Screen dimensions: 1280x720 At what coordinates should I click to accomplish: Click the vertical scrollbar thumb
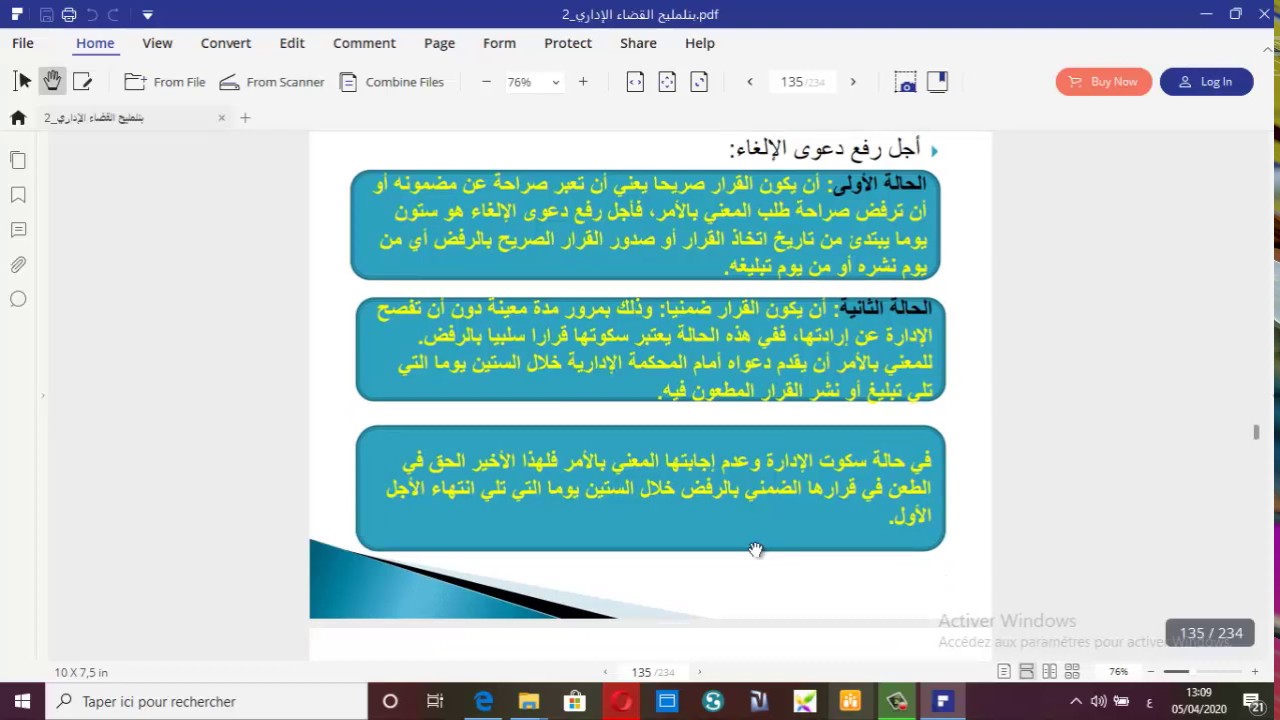point(1256,432)
